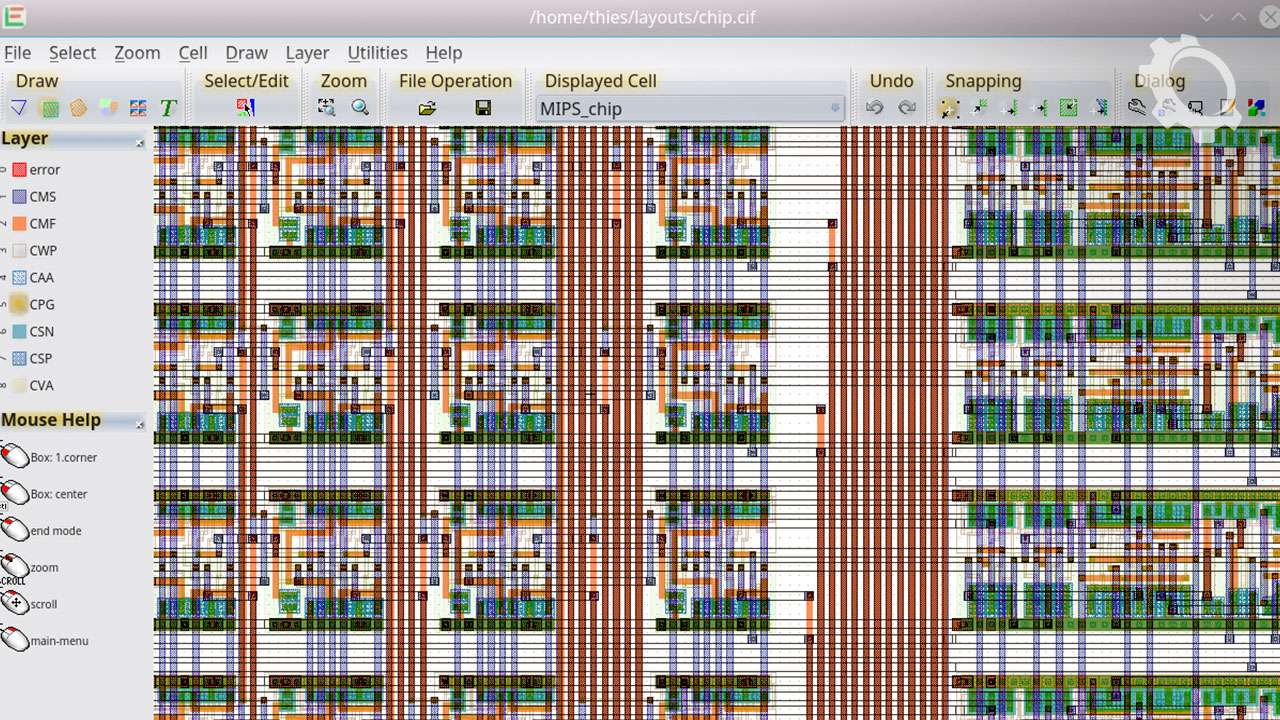The width and height of the screenshot is (1280, 720).
Task: Select the CMF orange layer swatch
Action: click(x=19, y=224)
